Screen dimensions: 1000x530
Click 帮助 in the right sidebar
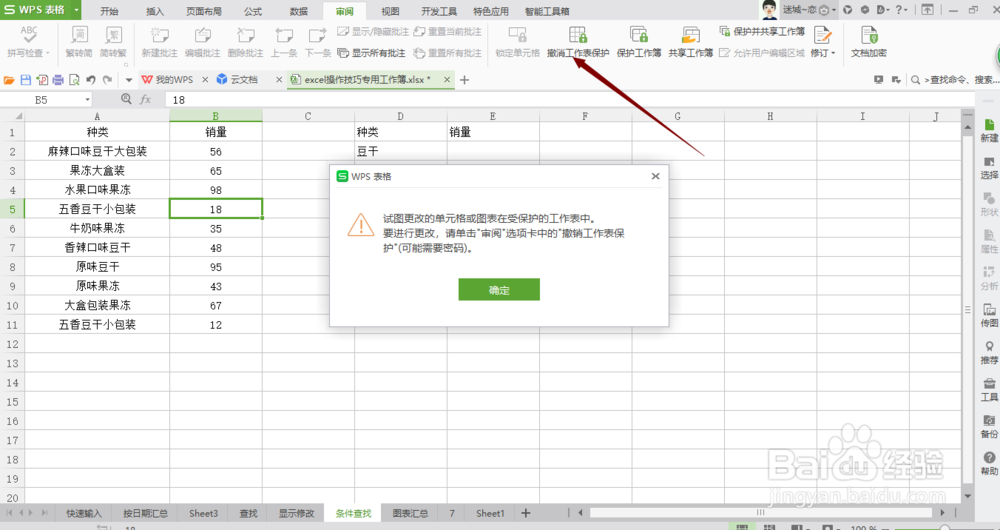coord(989,464)
